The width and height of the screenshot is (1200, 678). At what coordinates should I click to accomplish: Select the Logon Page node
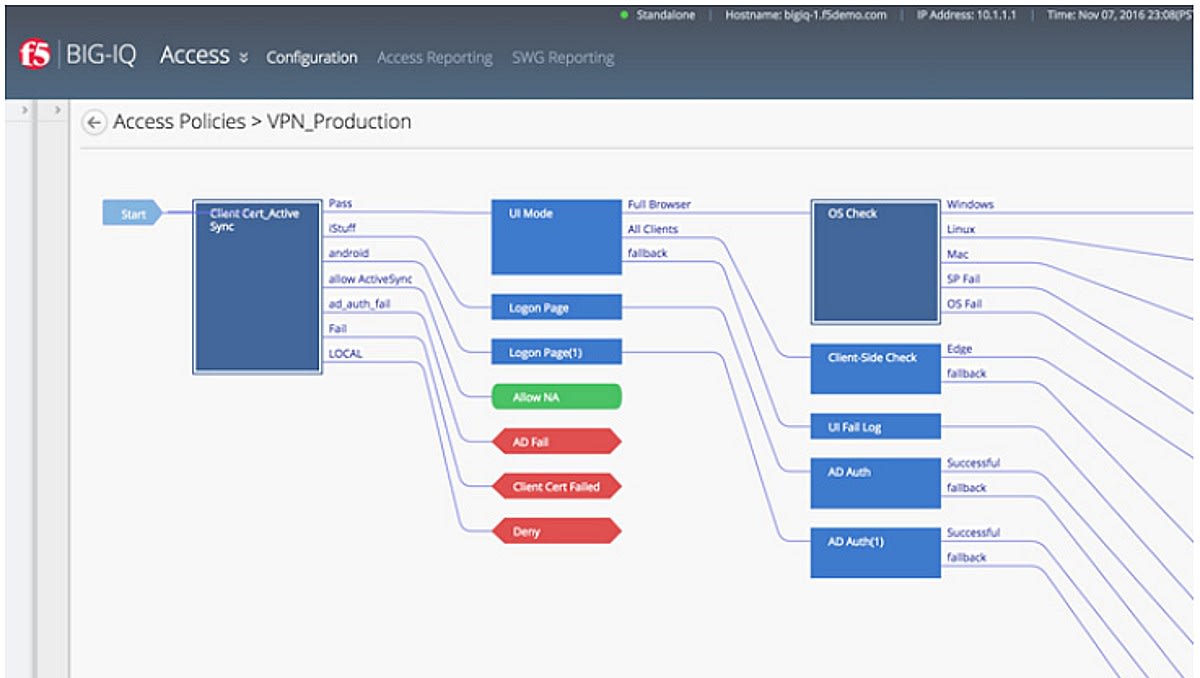tap(556, 308)
